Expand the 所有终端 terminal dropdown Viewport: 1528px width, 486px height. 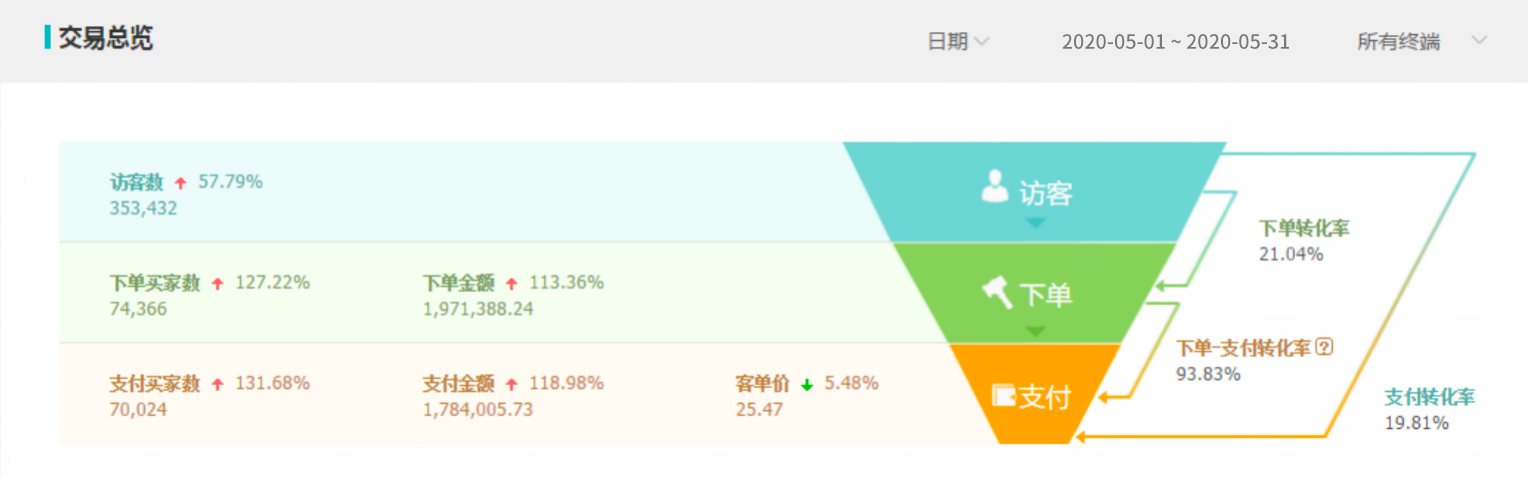[x=1398, y=41]
